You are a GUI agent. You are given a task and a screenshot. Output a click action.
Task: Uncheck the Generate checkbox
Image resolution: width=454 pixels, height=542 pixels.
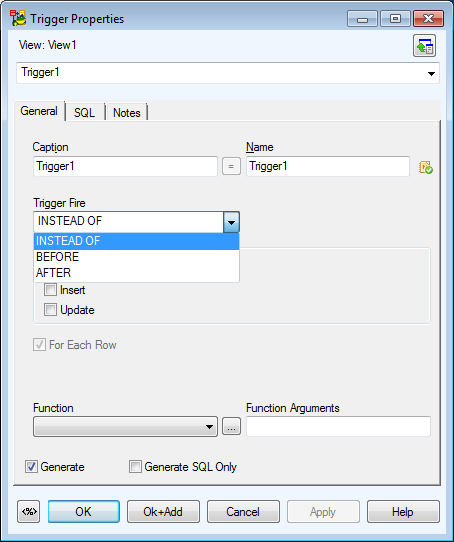(x=31, y=467)
